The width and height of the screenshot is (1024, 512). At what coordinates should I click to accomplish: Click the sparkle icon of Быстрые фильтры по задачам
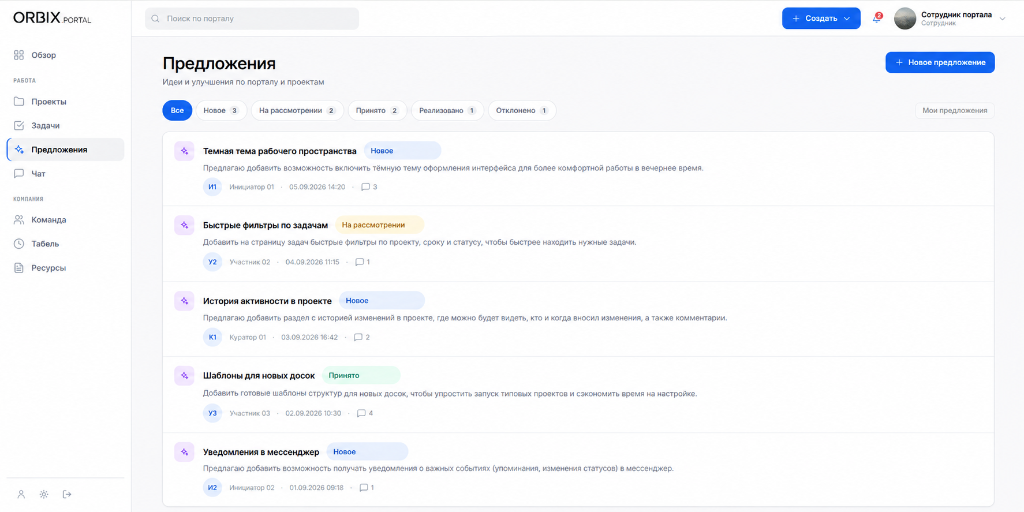click(x=184, y=225)
